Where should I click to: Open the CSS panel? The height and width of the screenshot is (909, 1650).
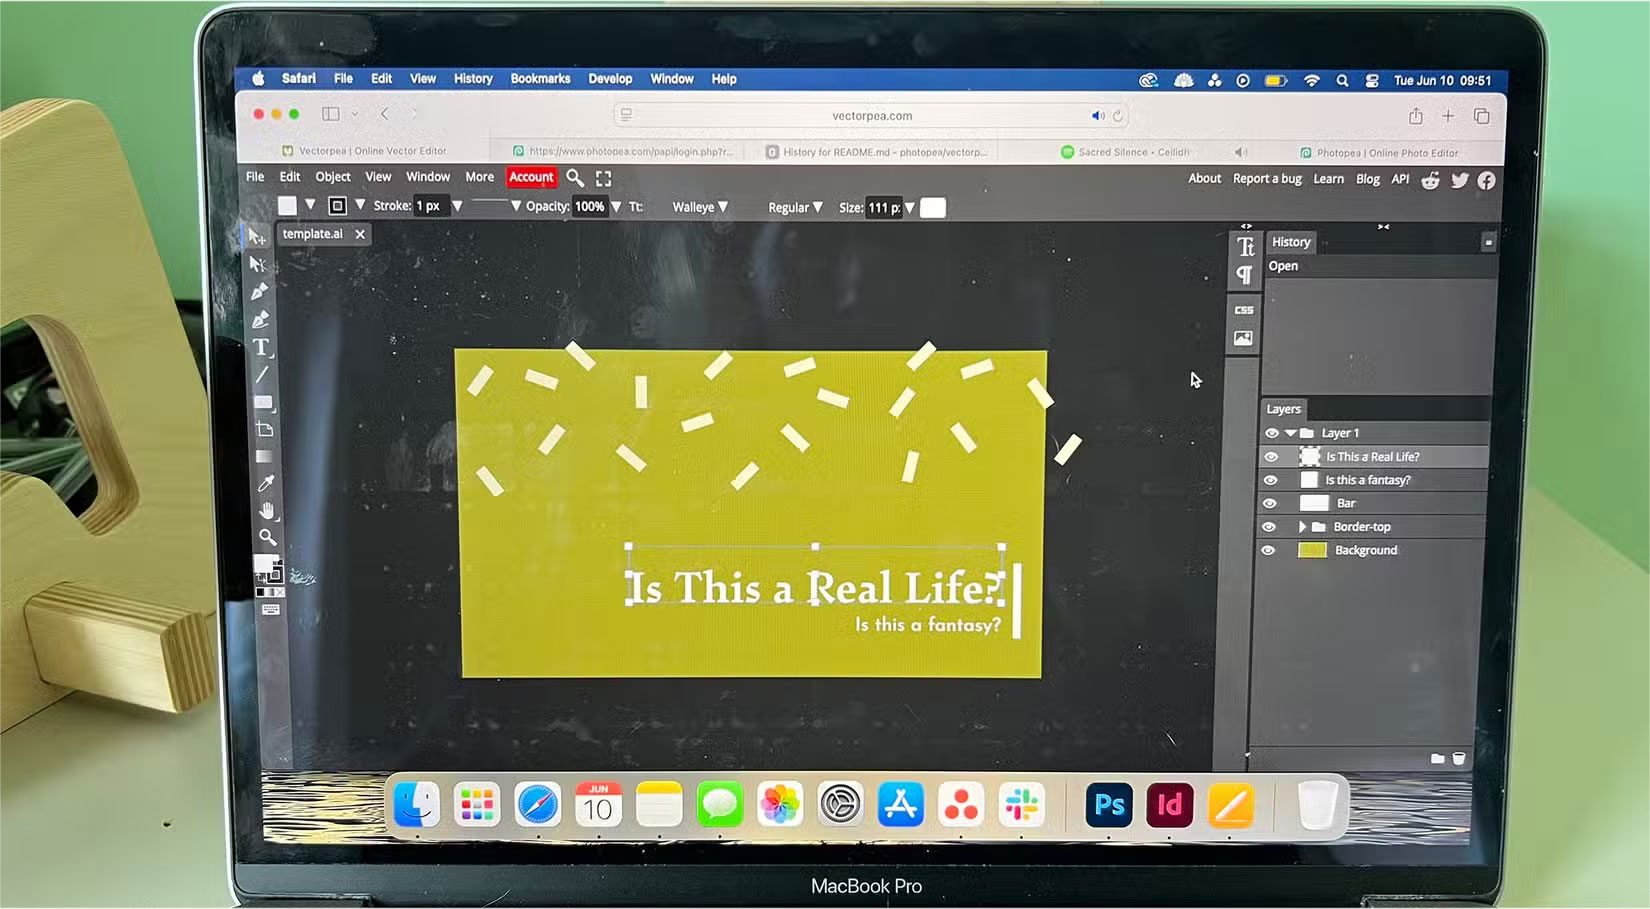tap(1244, 310)
